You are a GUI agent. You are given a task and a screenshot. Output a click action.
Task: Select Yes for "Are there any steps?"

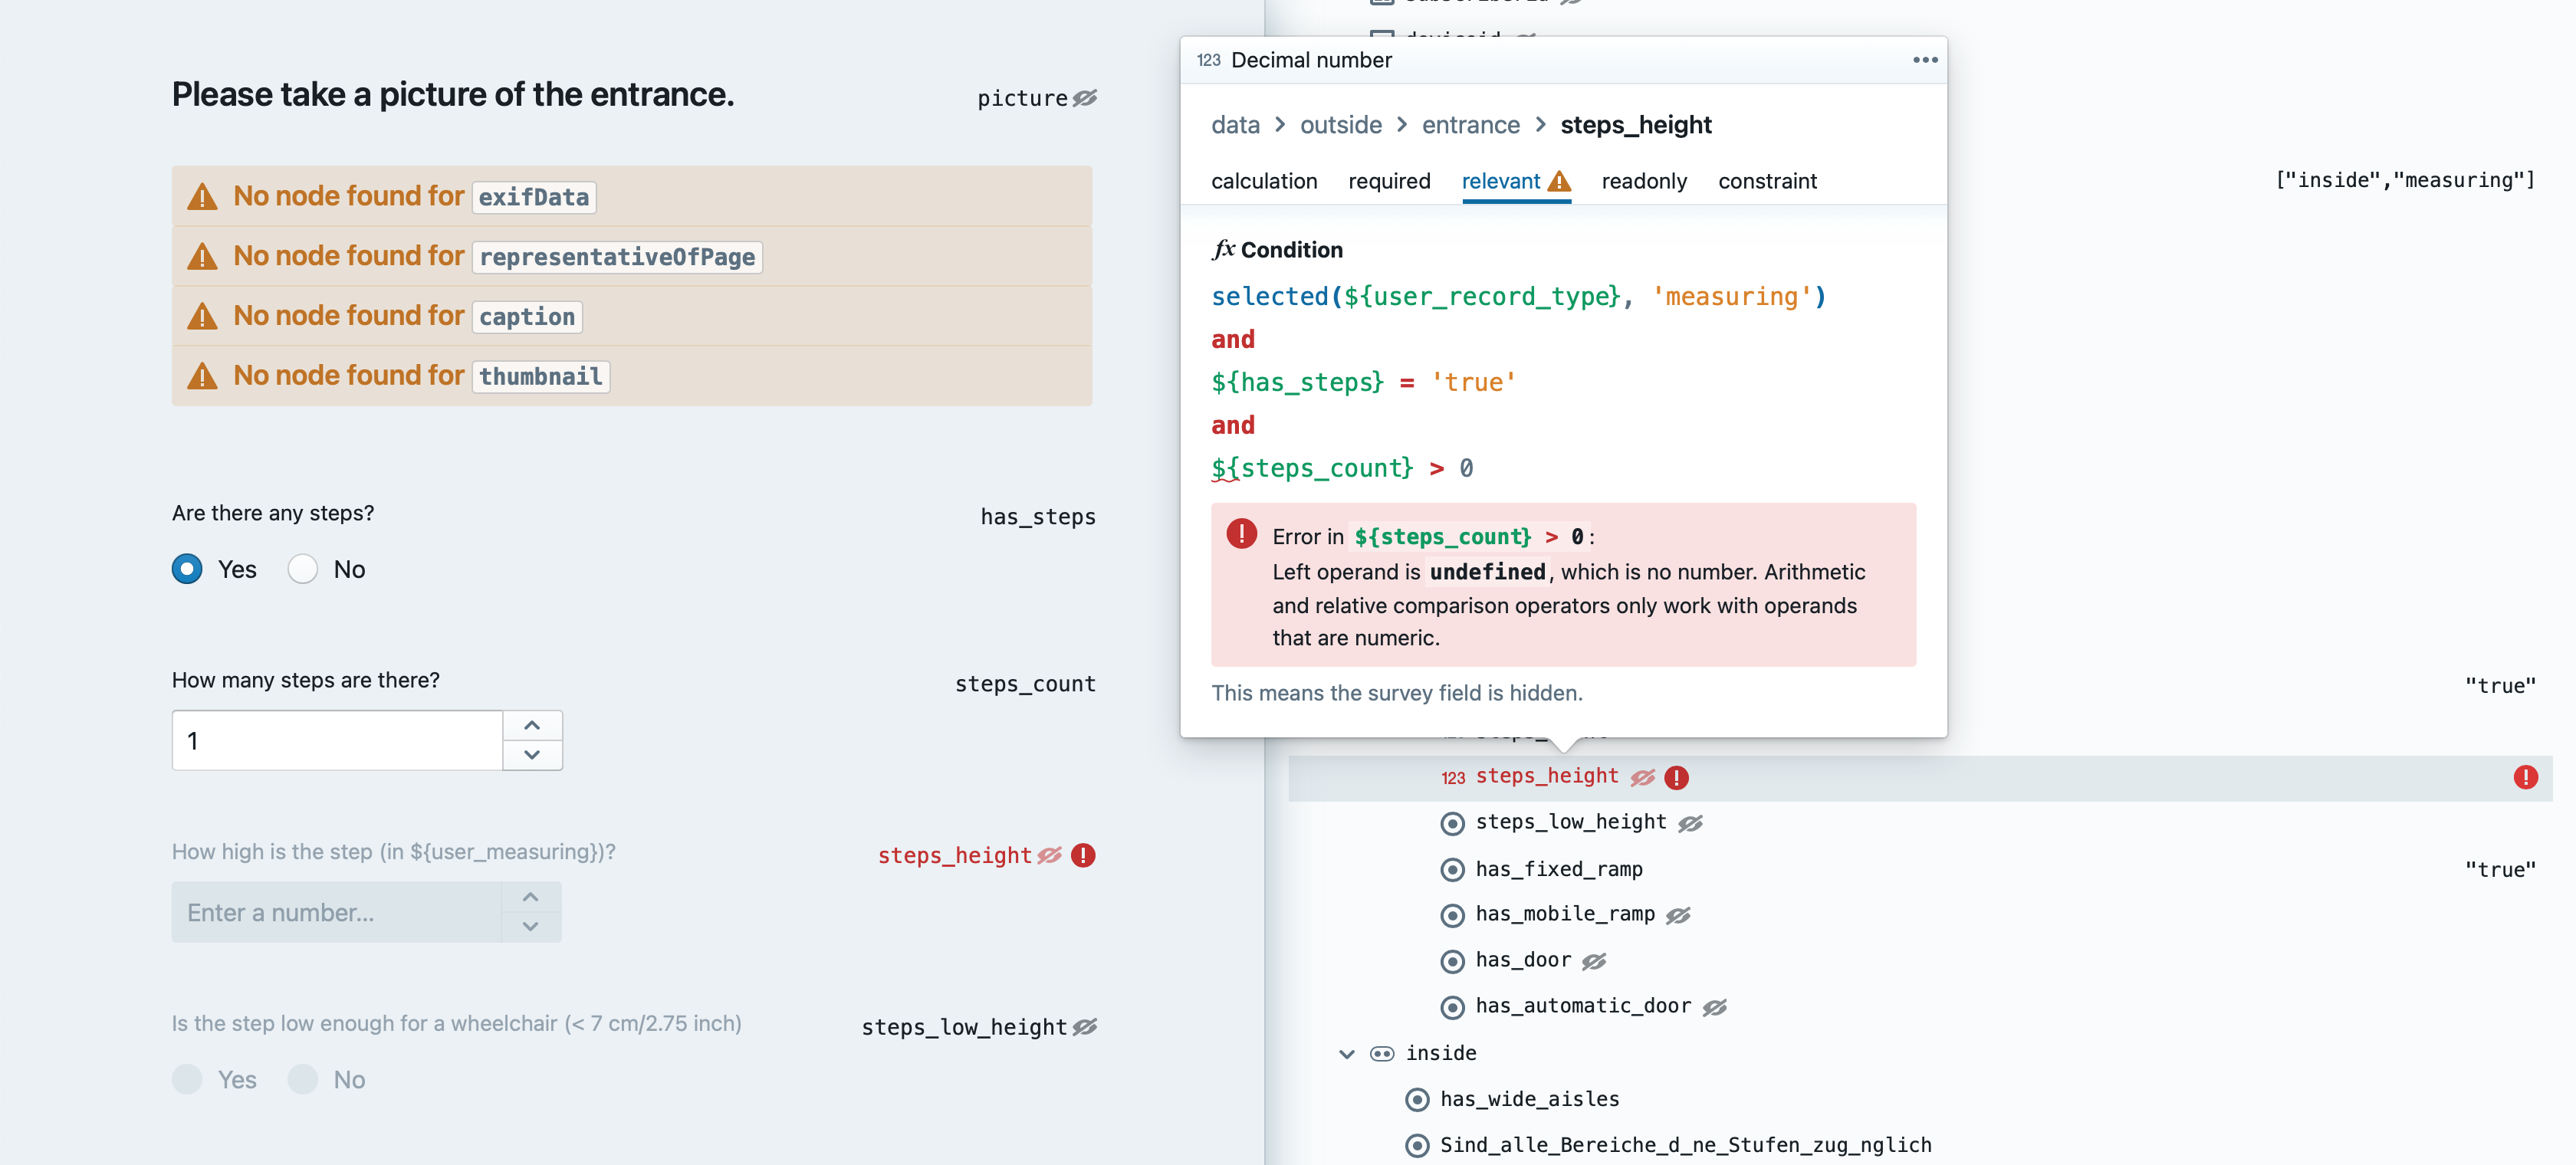pyautogui.click(x=187, y=569)
